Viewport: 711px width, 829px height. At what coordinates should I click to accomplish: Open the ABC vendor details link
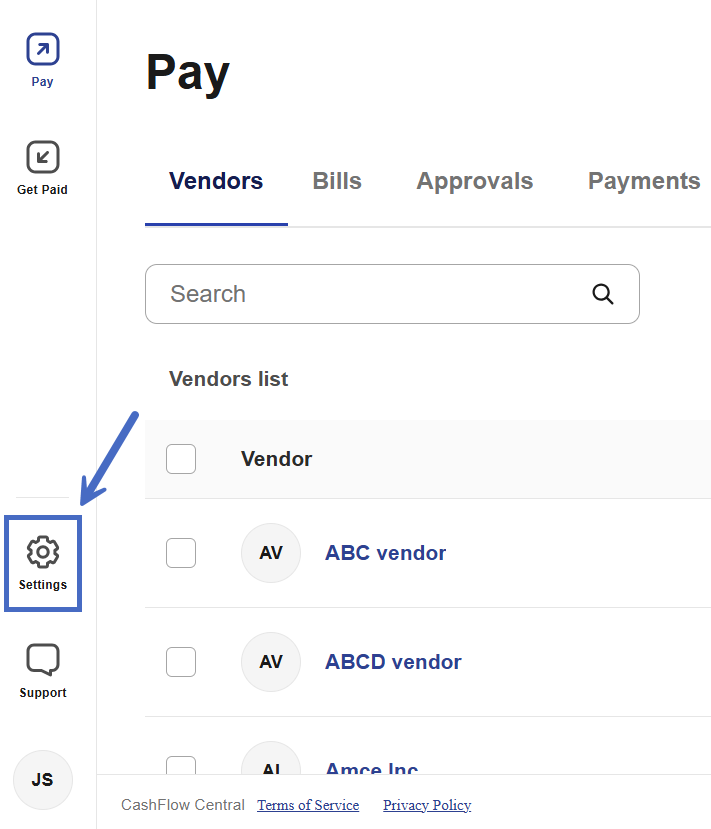coord(385,553)
